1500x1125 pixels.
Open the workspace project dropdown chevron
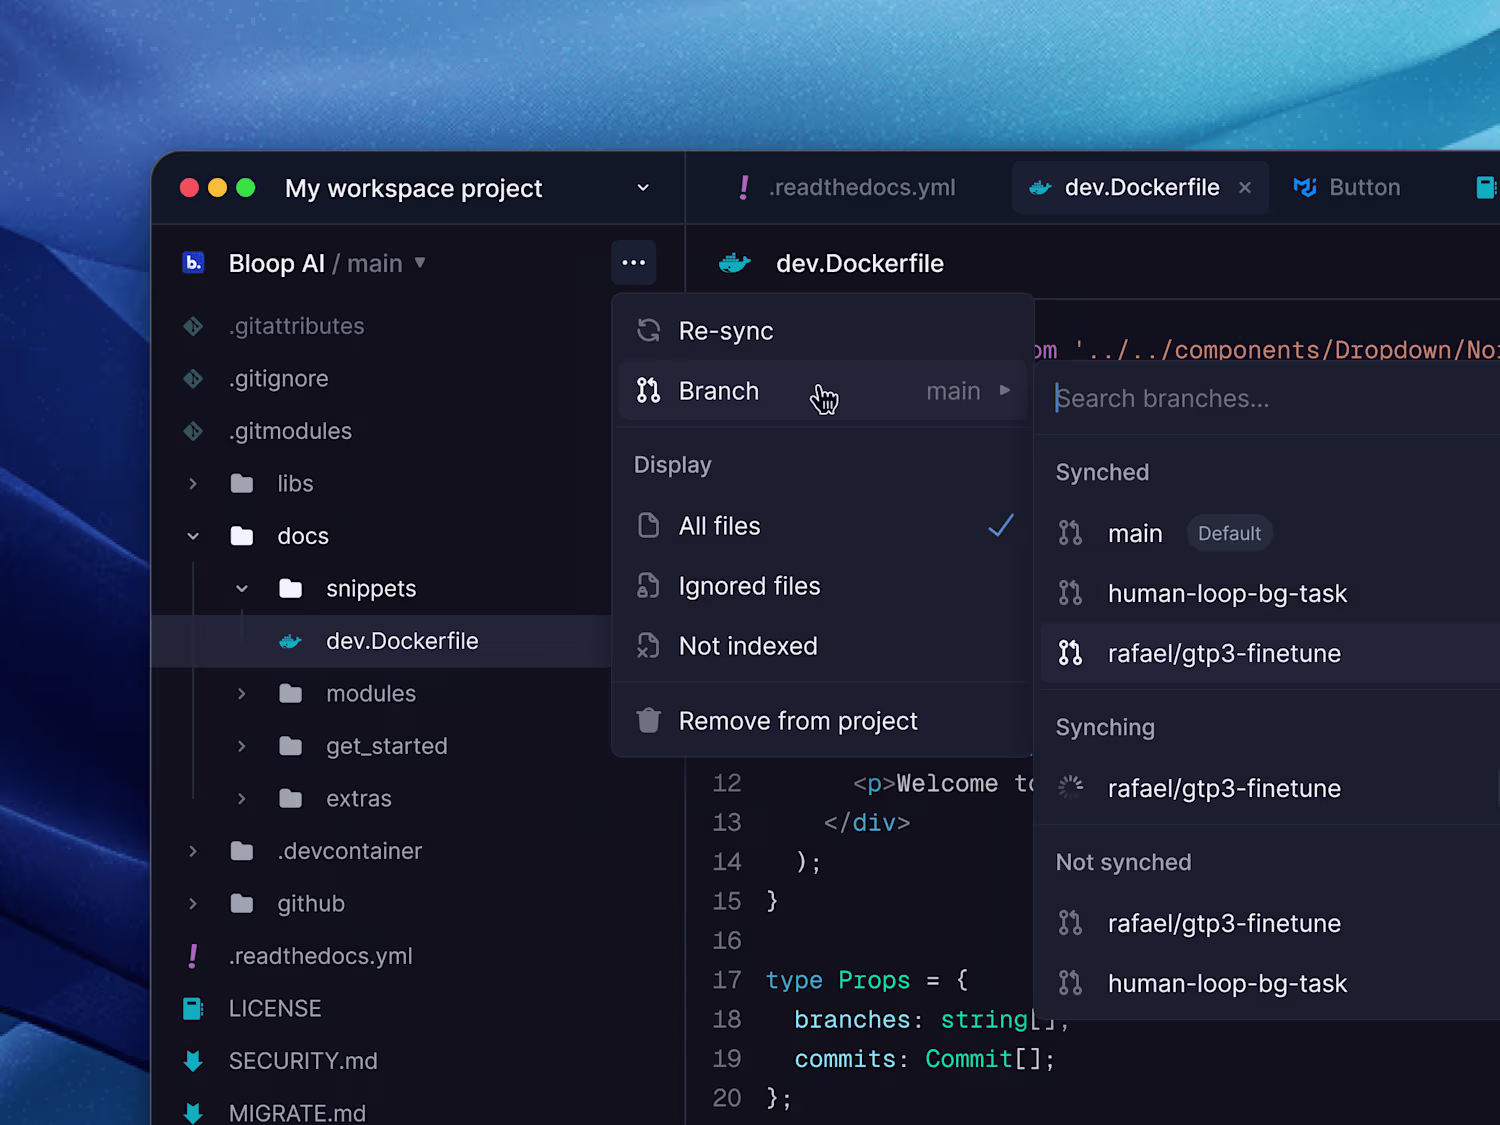[x=643, y=188]
